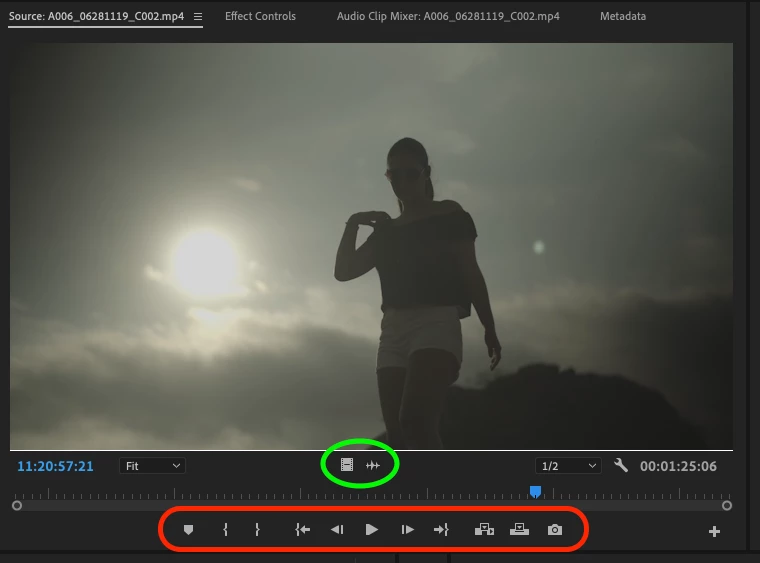Click the Go to In point button
This screenshot has height=563, width=760.
point(302,530)
